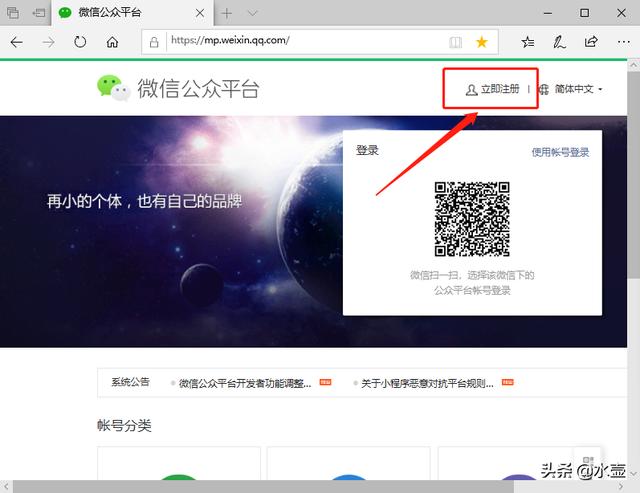This screenshot has width=640, height=493.
Task: Click the scroll up arrow
Action: 633,65
